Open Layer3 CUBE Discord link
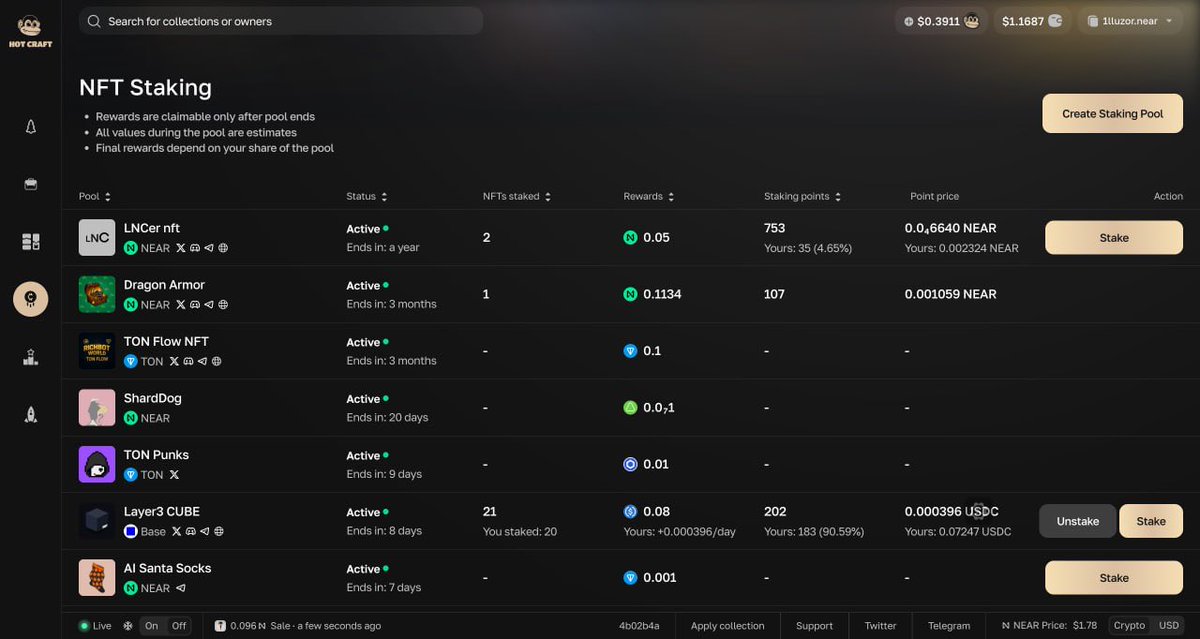This screenshot has height=639, width=1200. click(191, 532)
